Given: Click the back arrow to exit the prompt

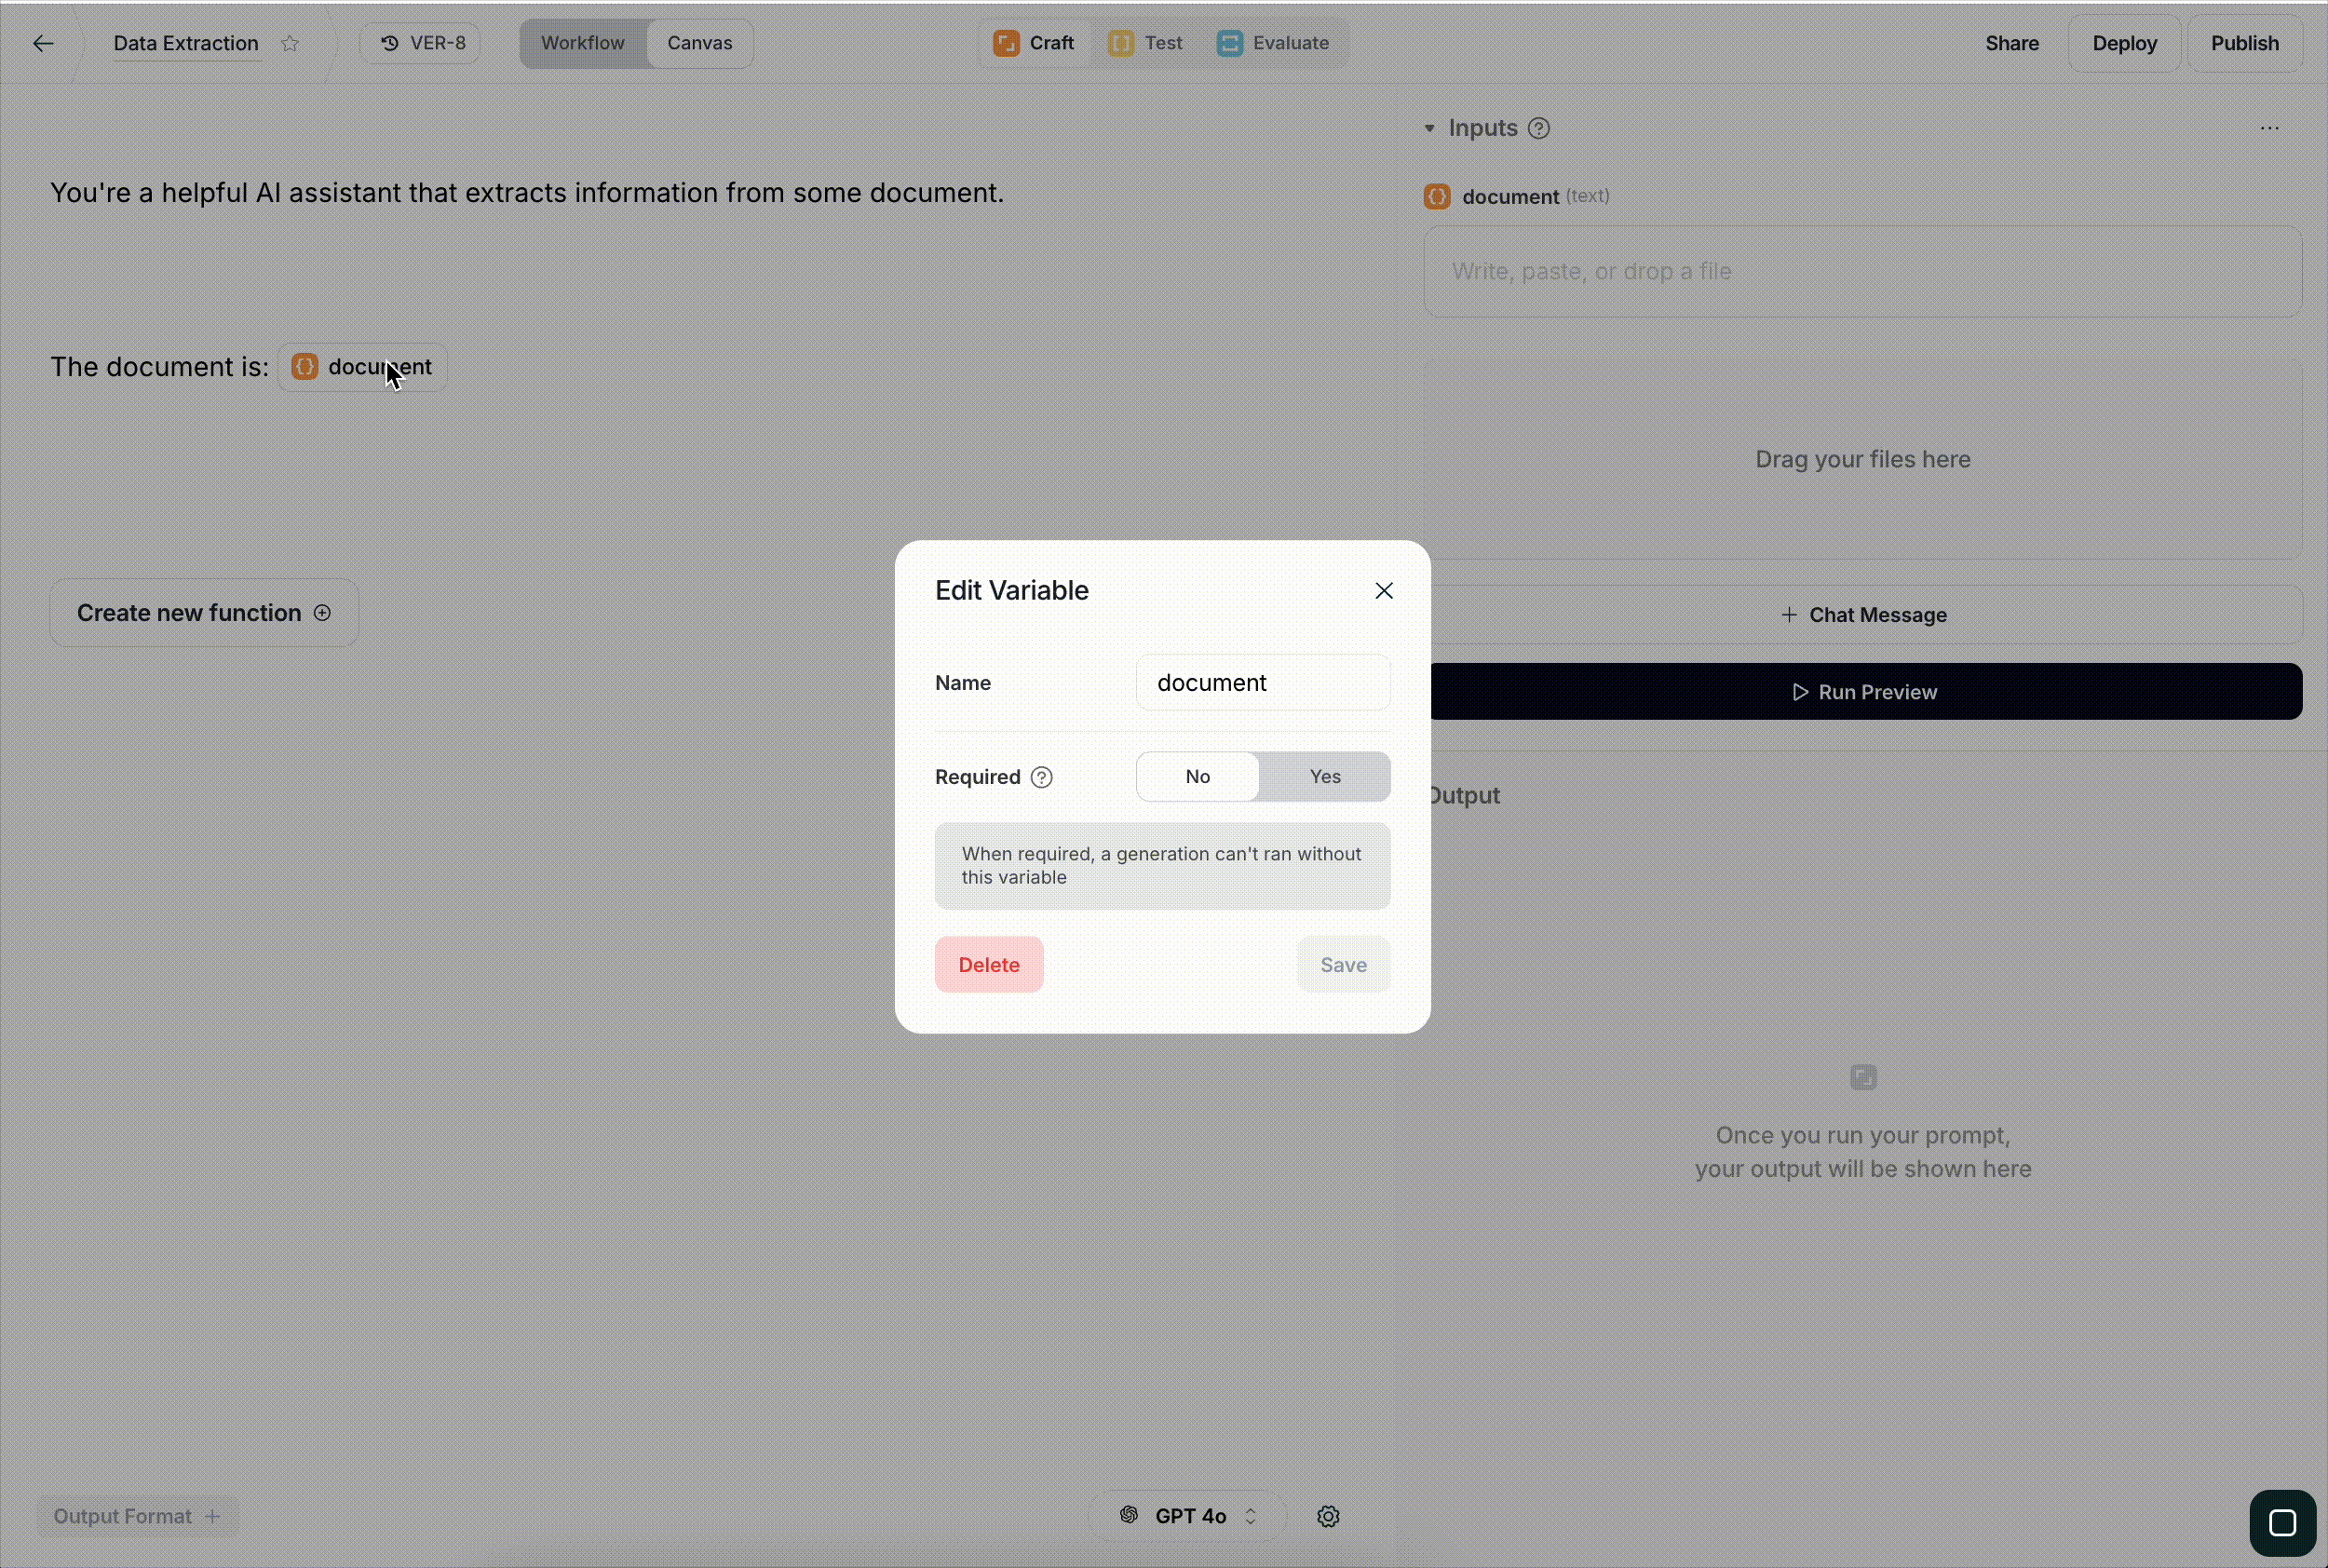Looking at the screenshot, I should [43, 42].
